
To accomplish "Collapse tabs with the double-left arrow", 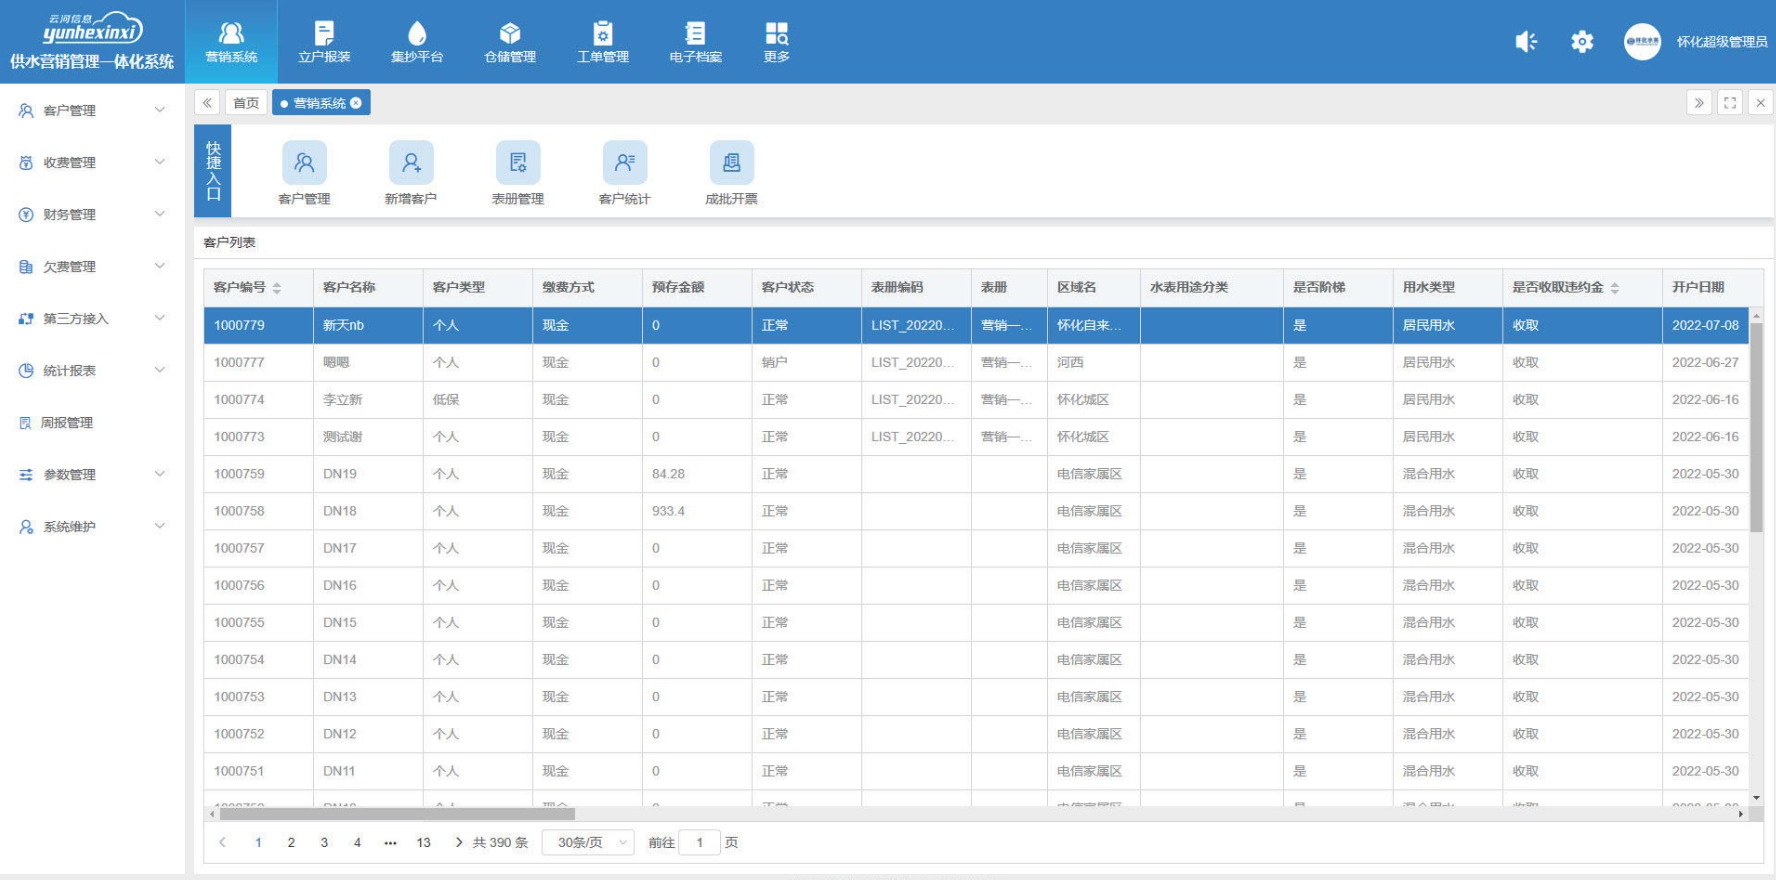I will [x=207, y=102].
